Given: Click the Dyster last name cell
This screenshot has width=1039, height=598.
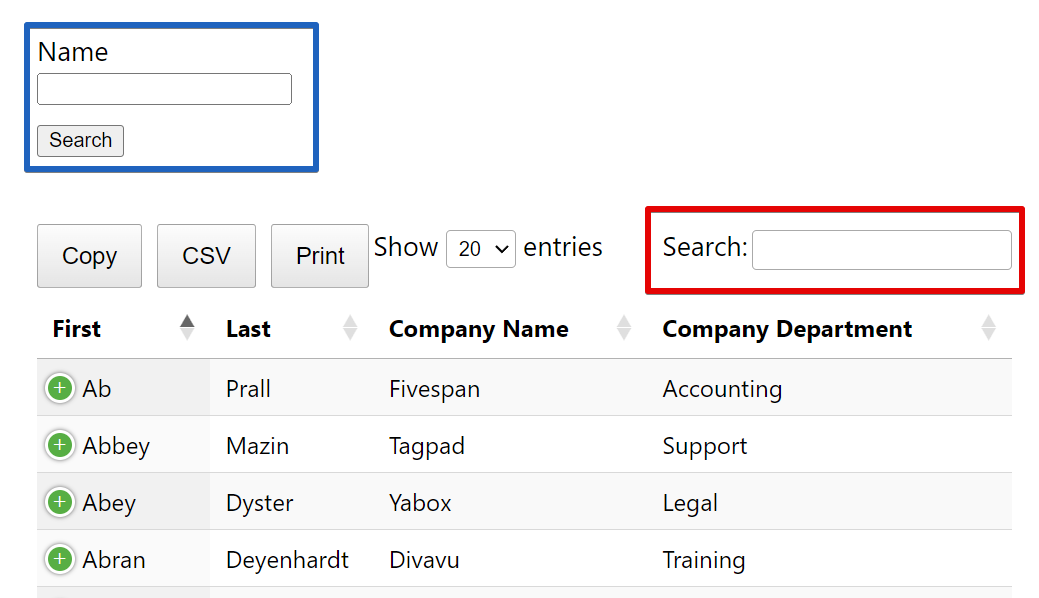Looking at the screenshot, I should tap(260, 503).
